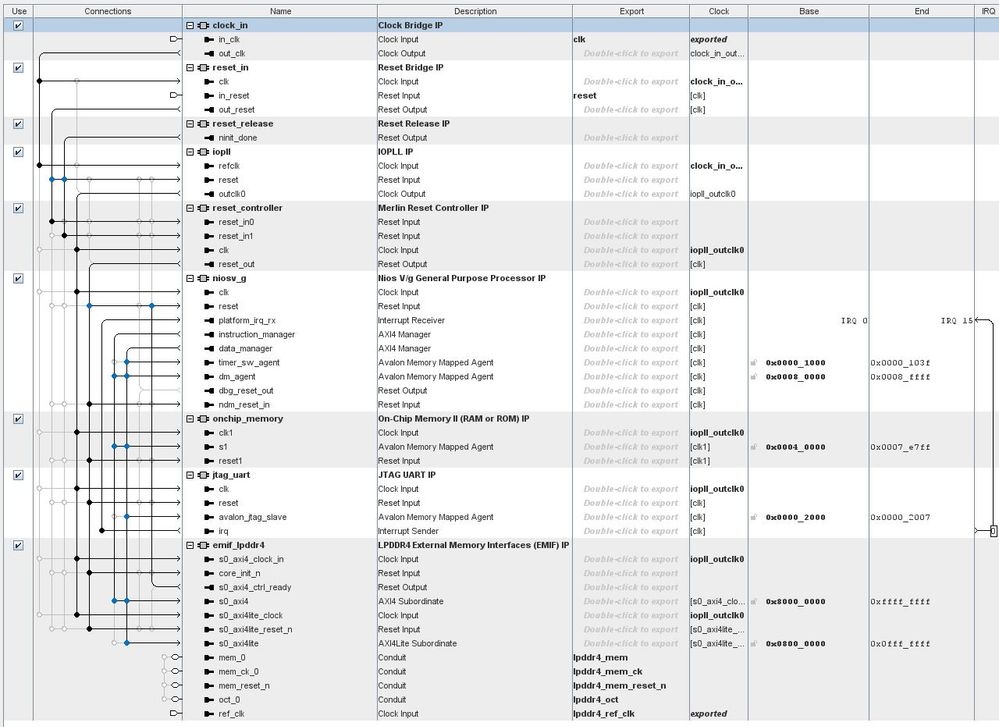This screenshot has height=727, width=999.
Task: Click the onchip_memory component chip icon
Action: (203, 419)
